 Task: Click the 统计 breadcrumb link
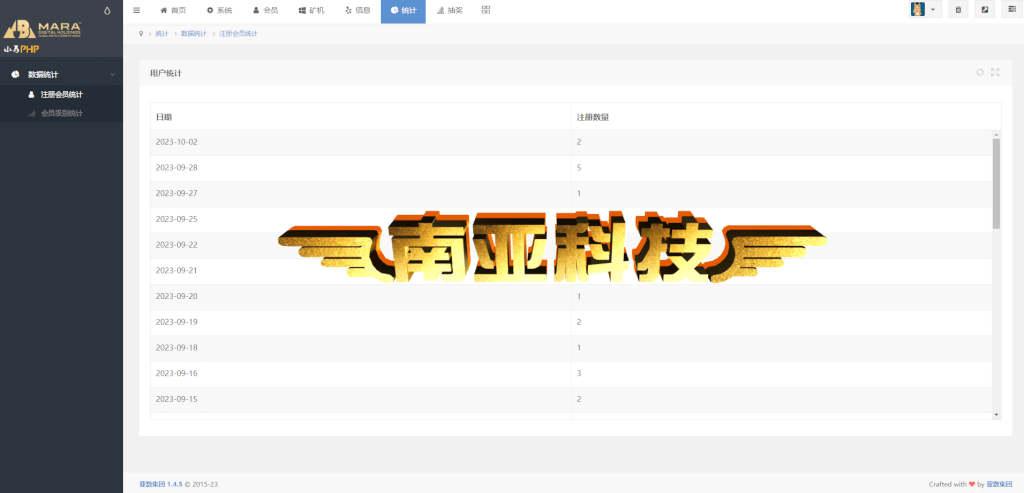point(161,33)
